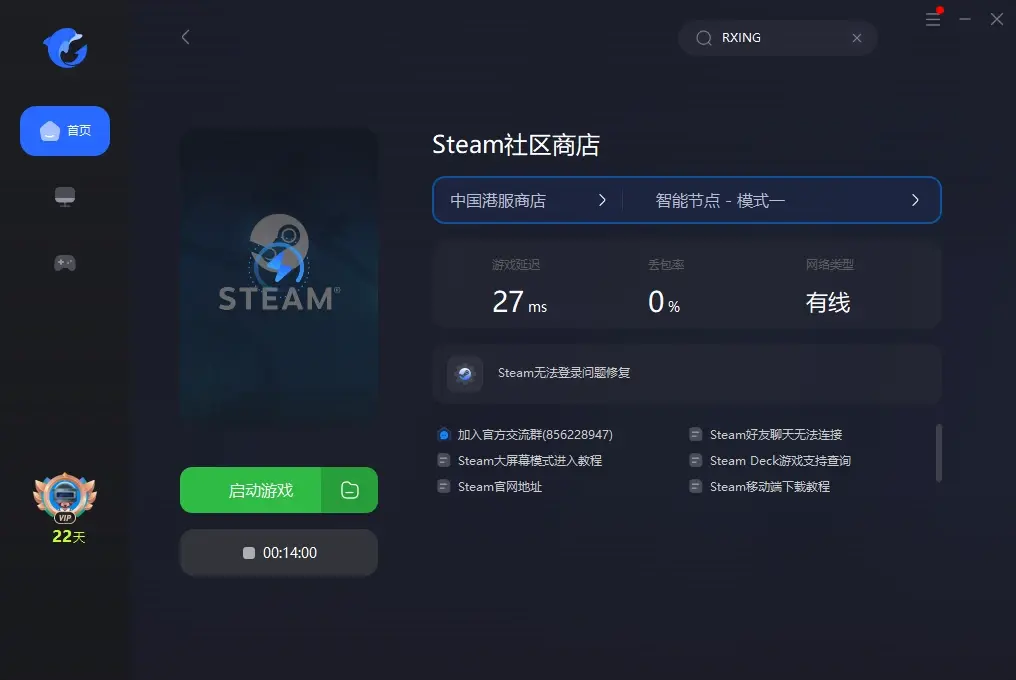Click the 游戏延迟 label
1016x680 pixels.
pos(516,264)
